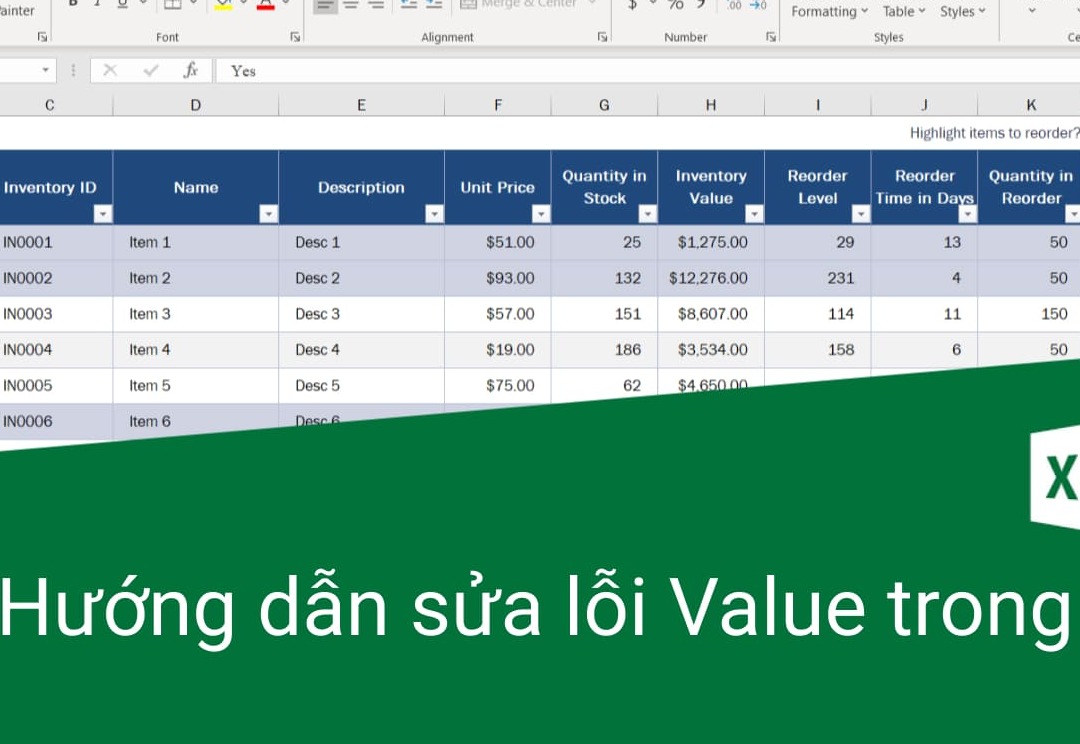Click the Enter checkmark in formula bar
1080x744 pixels.
click(x=151, y=70)
